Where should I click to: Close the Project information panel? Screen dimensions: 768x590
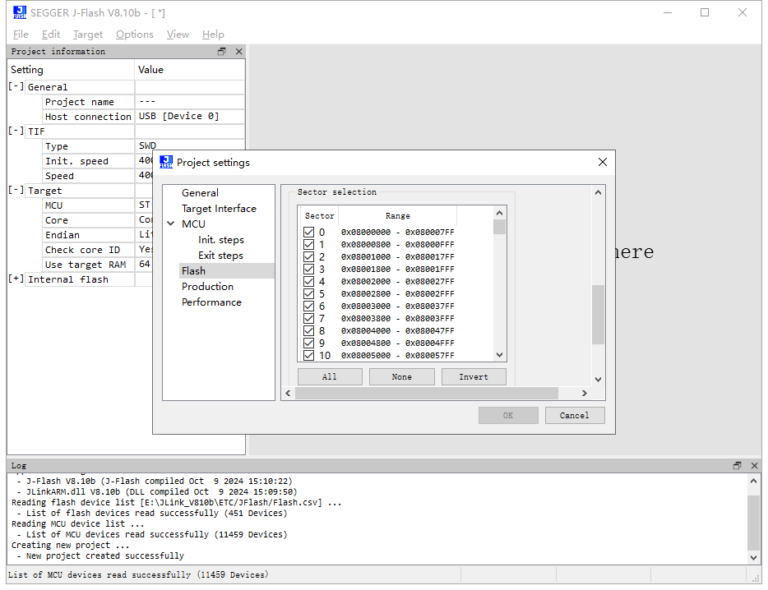coord(238,52)
